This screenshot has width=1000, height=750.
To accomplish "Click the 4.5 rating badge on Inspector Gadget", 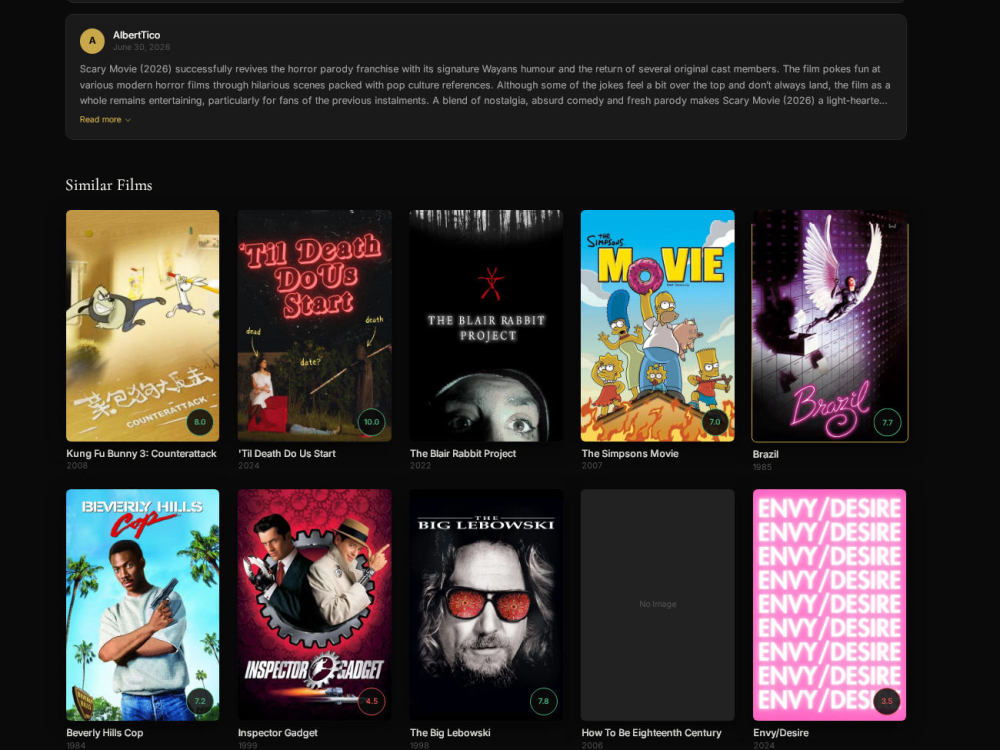I will point(371,701).
